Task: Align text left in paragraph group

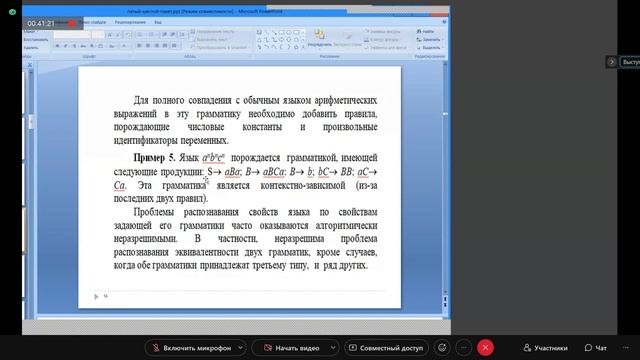Action: tap(139, 46)
